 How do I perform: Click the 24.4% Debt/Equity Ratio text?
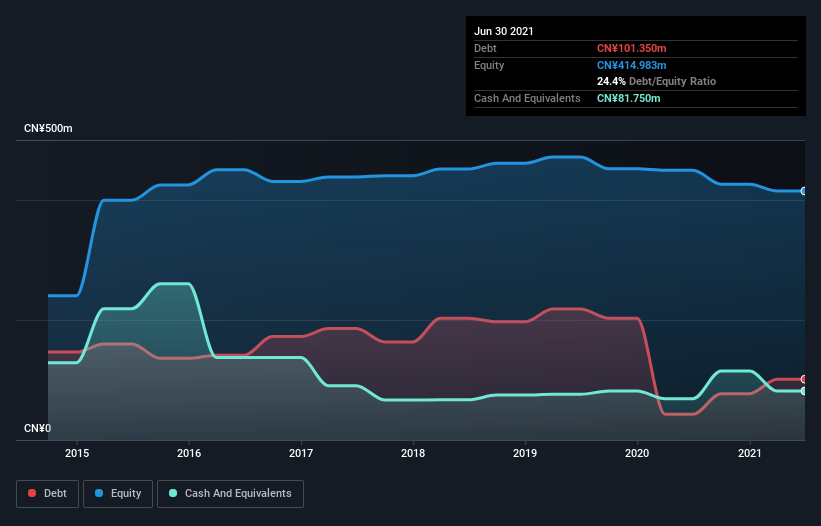coord(657,81)
